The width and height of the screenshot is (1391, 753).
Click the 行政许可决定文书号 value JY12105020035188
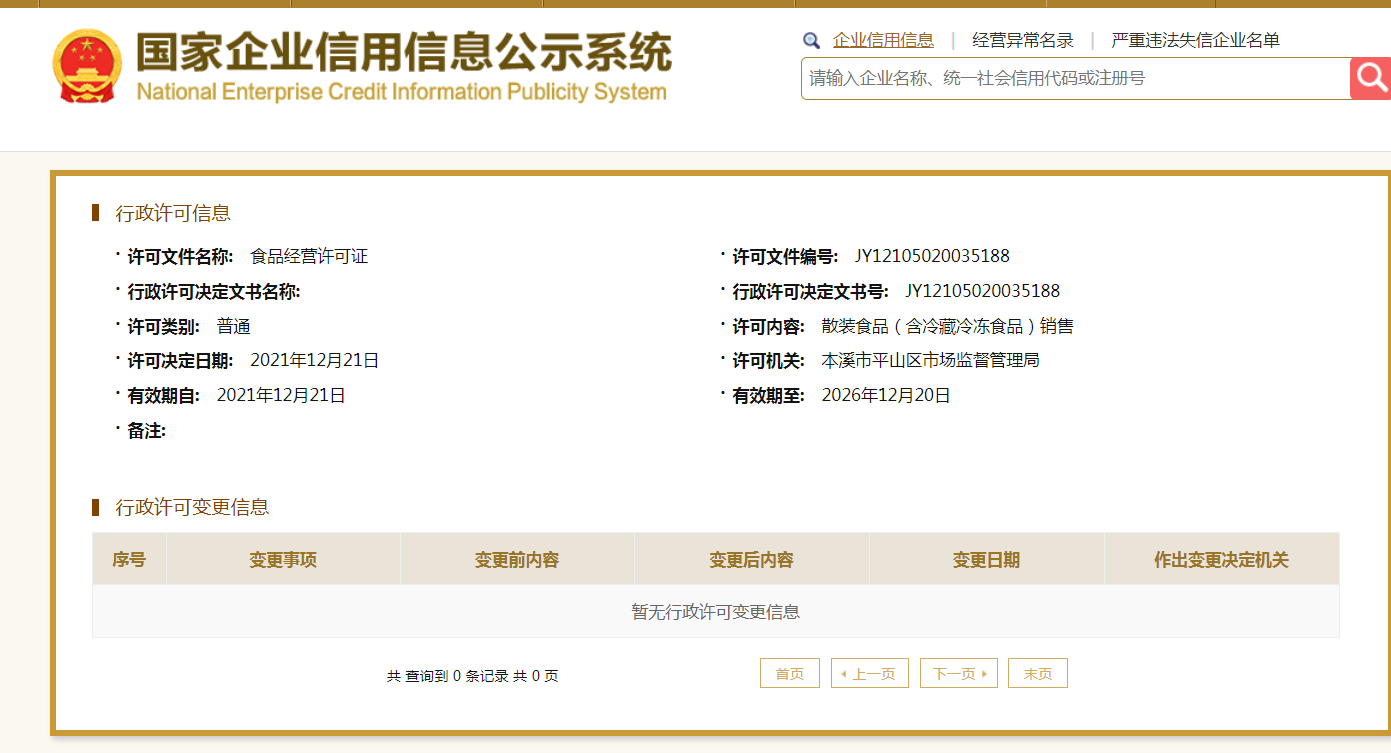983,291
